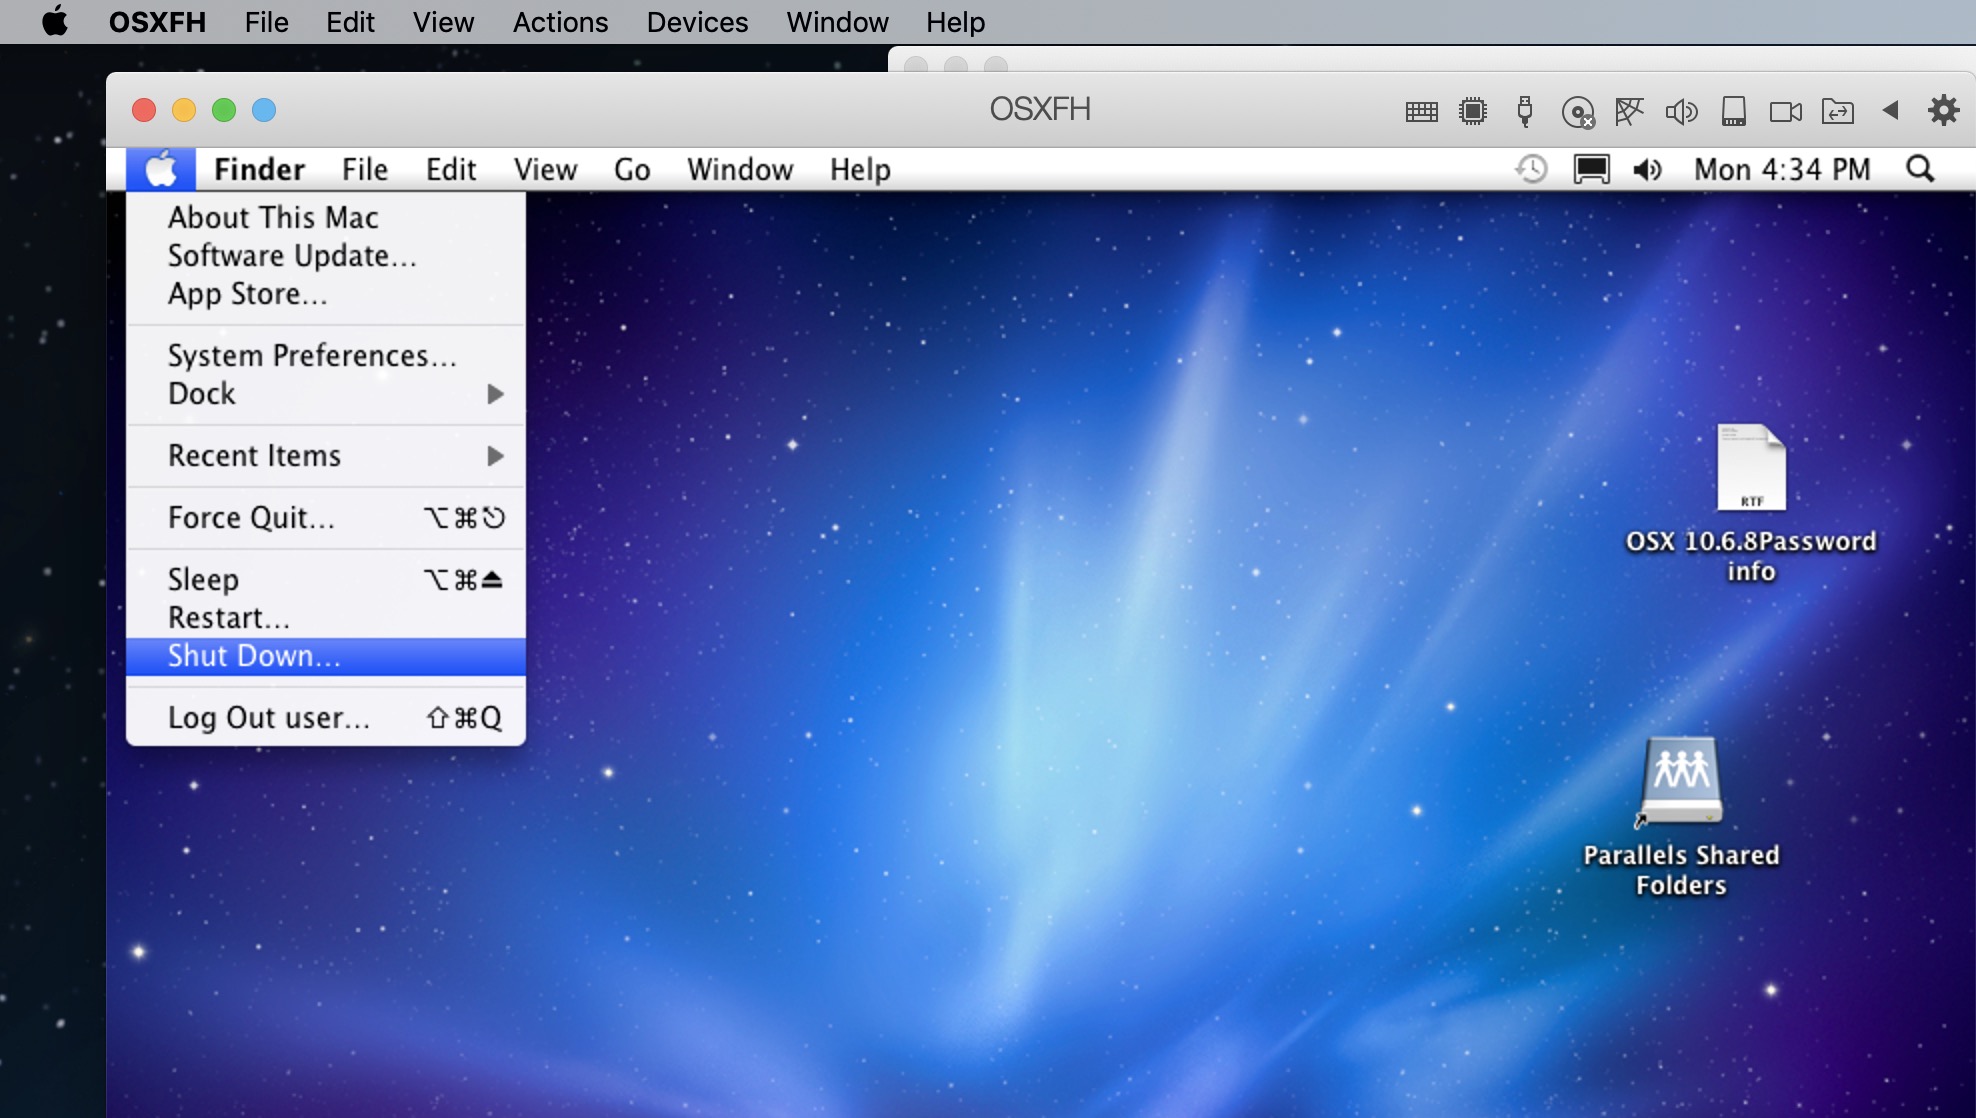Viewport: 1976px width, 1118px height.
Task: Open the USB device icon in toolbar
Action: (1525, 111)
